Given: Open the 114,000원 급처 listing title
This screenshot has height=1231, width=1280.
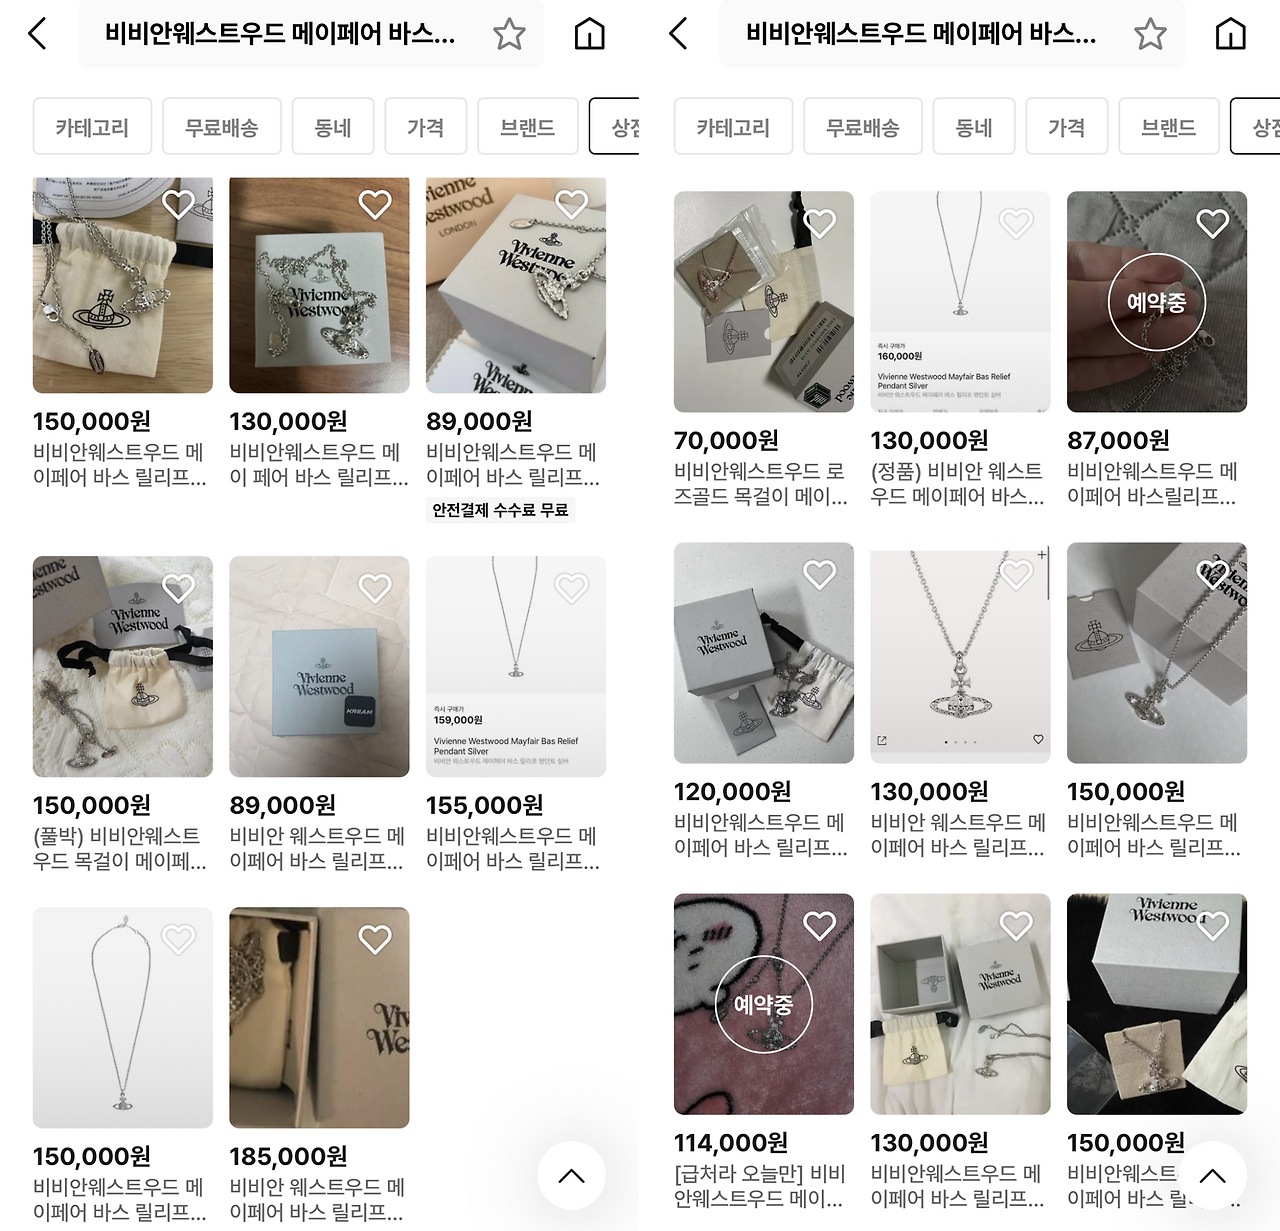Looking at the screenshot, I should pyautogui.click(x=760, y=1185).
